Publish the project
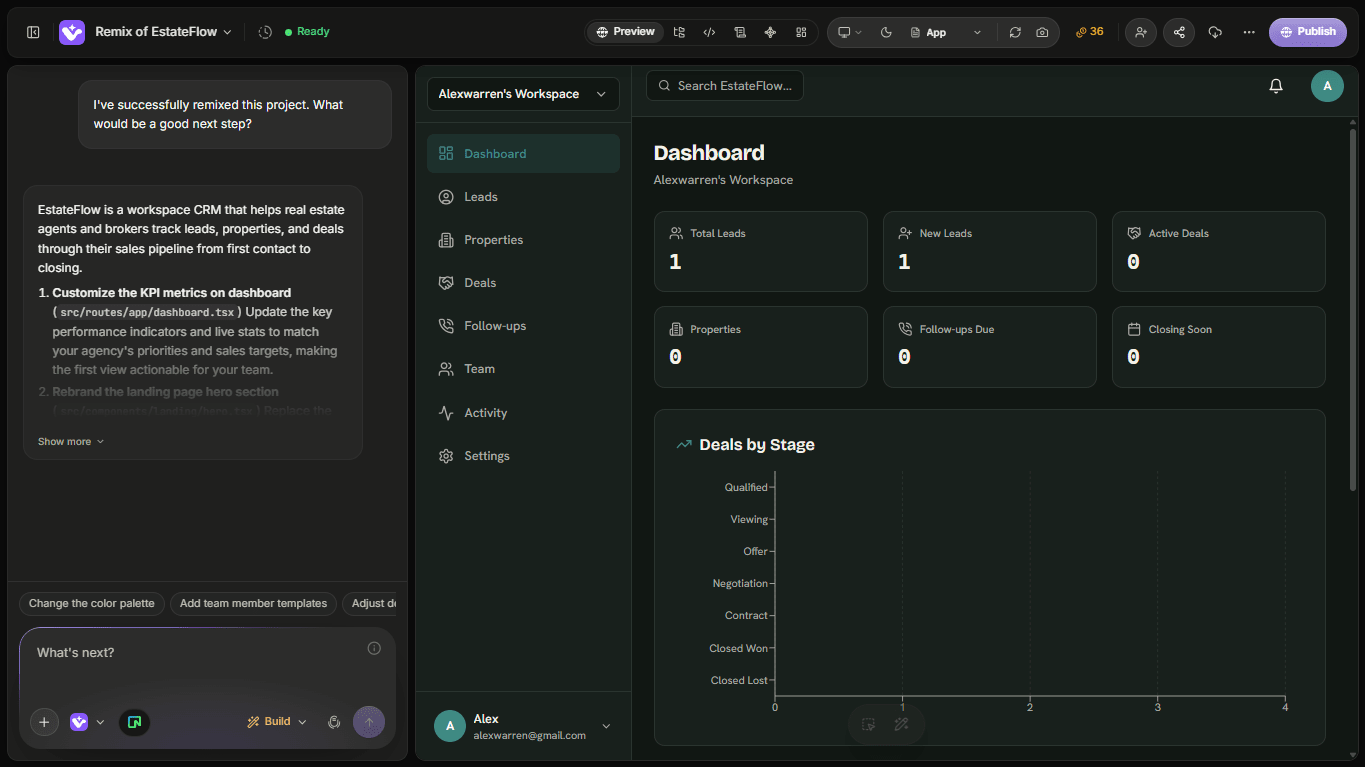The width and height of the screenshot is (1365, 767). pyautogui.click(x=1308, y=32)
